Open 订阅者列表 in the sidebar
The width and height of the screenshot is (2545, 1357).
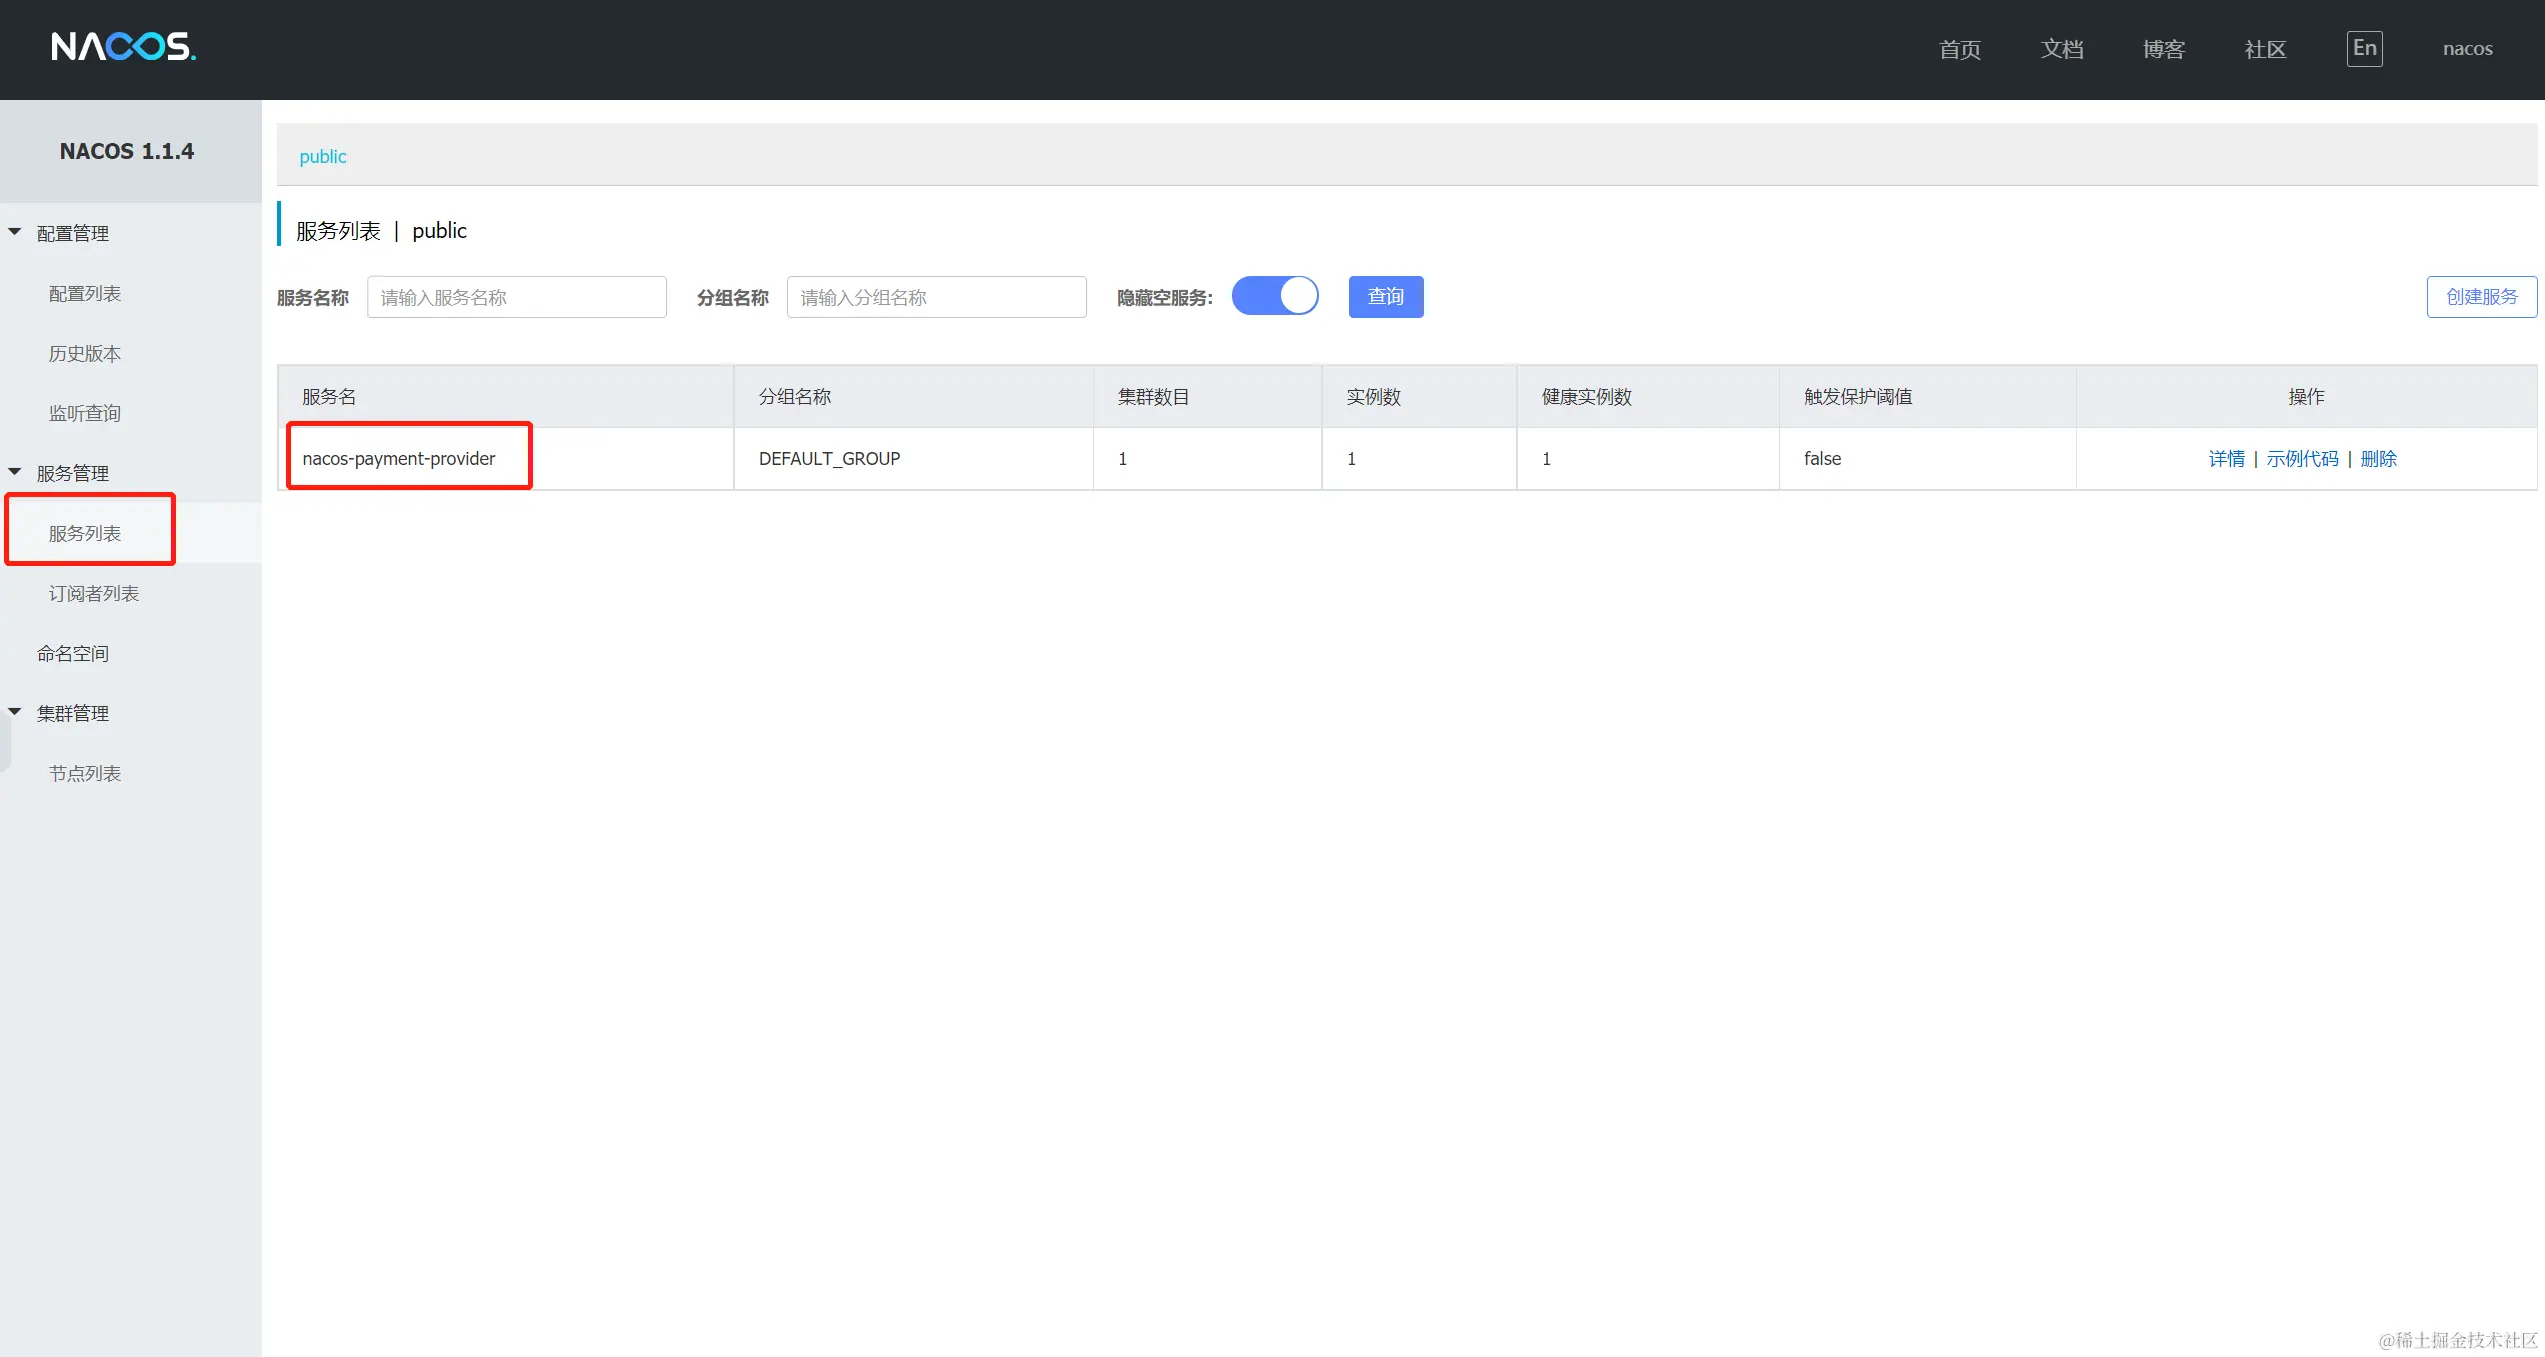point(94,593)
